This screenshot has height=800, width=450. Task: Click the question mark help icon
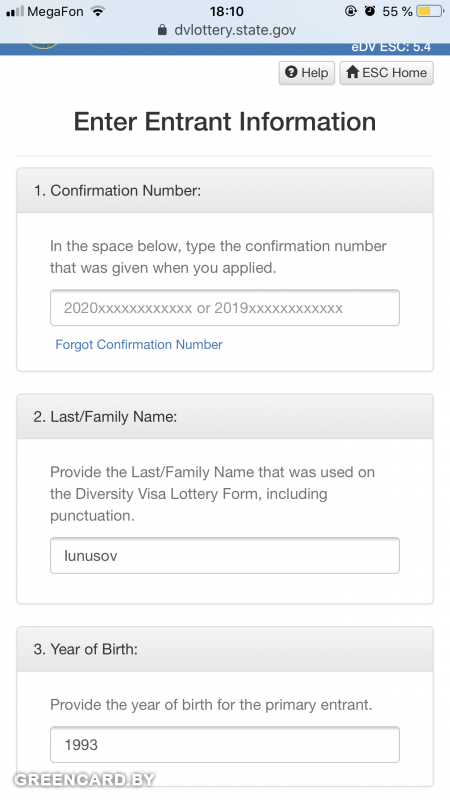point(291,72)
